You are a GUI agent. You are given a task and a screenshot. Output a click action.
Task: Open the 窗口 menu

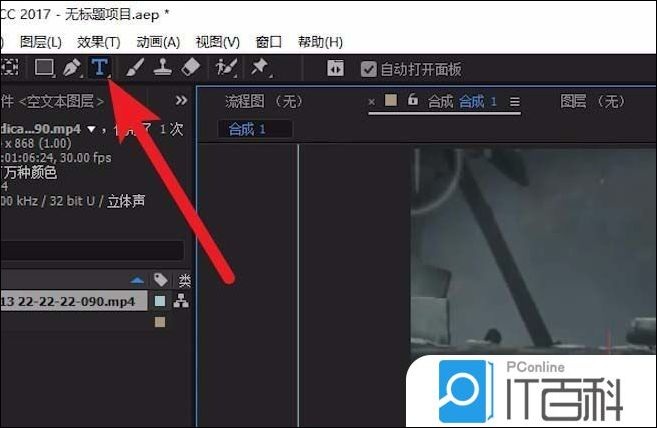[269, 42]
